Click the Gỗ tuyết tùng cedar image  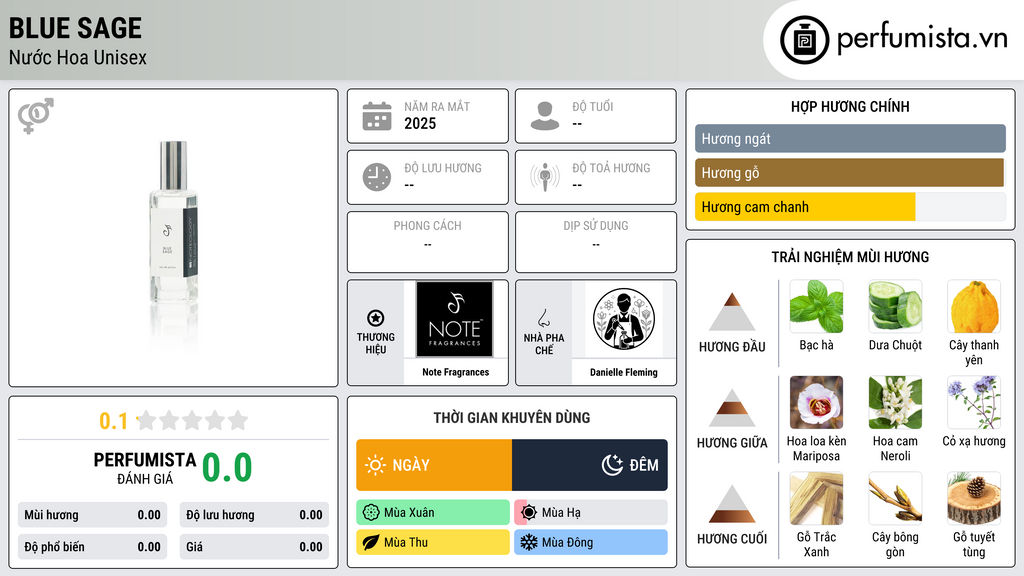(x=974, y=499)
